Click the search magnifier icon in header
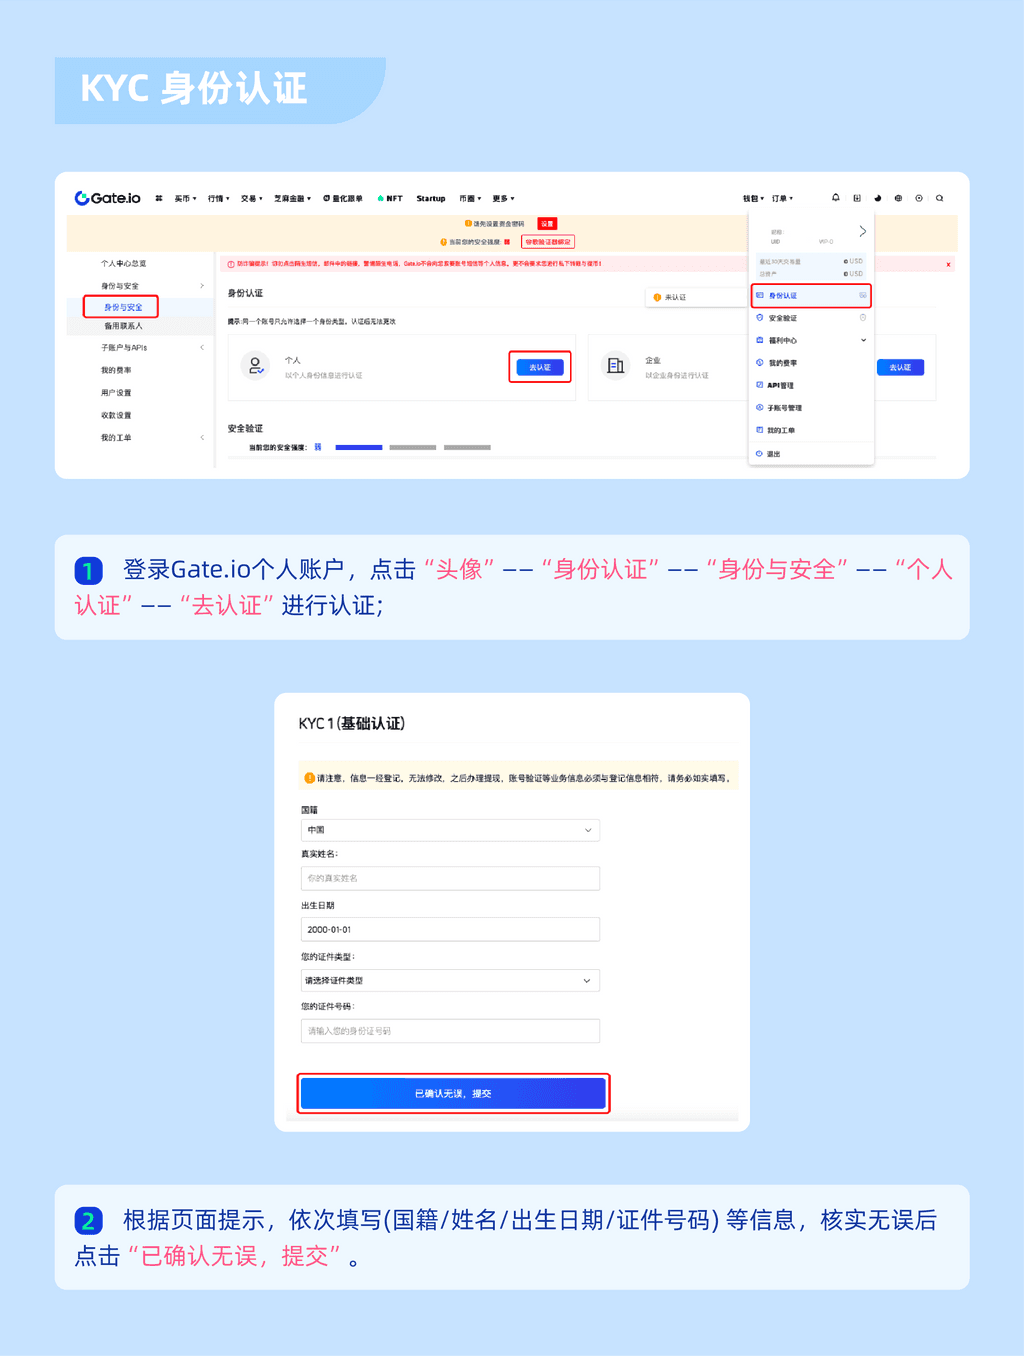 [939, 198]
